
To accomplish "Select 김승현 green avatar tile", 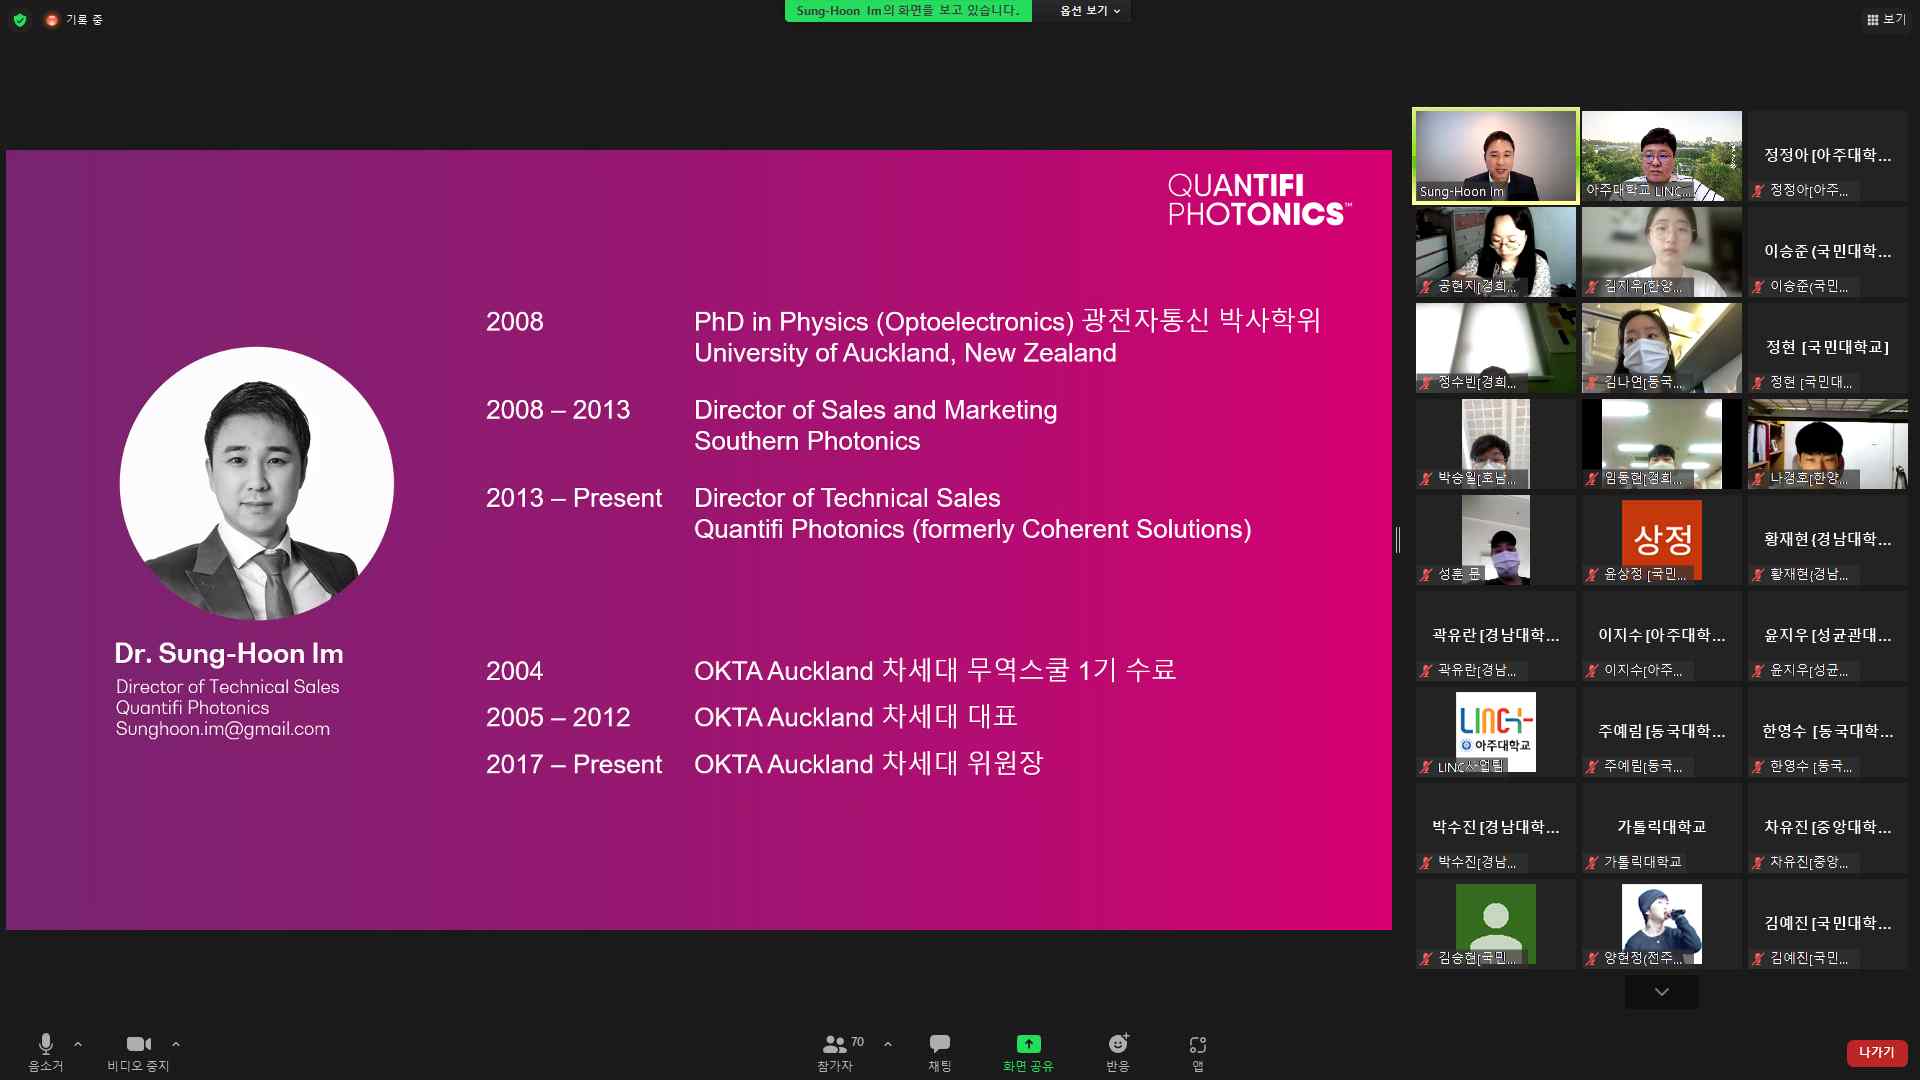I will point(1495,924).
